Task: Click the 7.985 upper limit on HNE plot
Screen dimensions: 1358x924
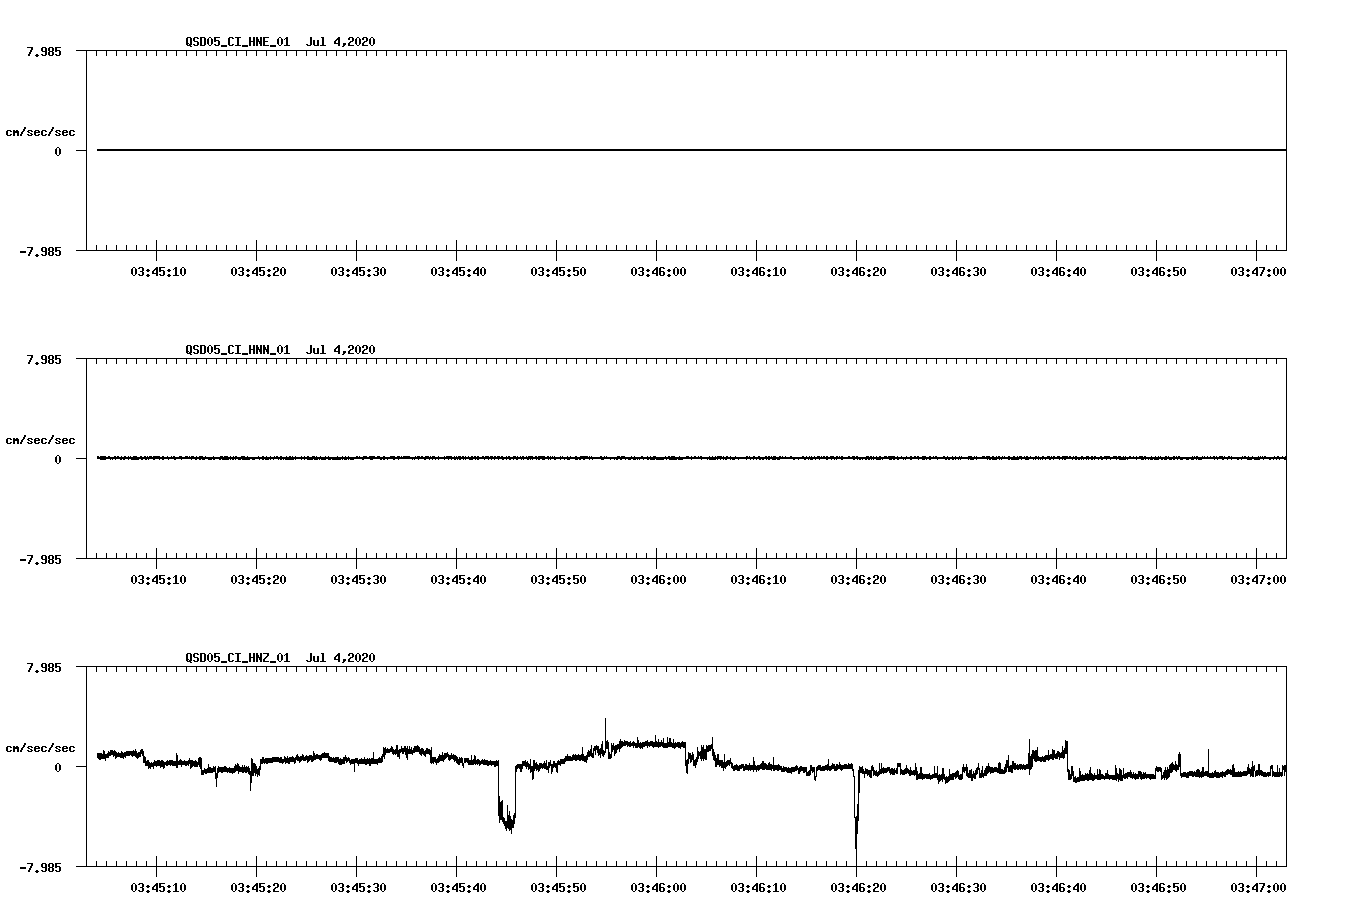Action: [x=44, y=51]
